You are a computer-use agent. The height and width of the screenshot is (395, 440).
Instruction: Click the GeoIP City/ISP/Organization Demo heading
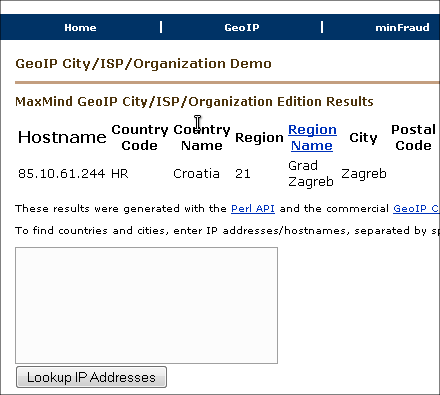coord(143,64)
